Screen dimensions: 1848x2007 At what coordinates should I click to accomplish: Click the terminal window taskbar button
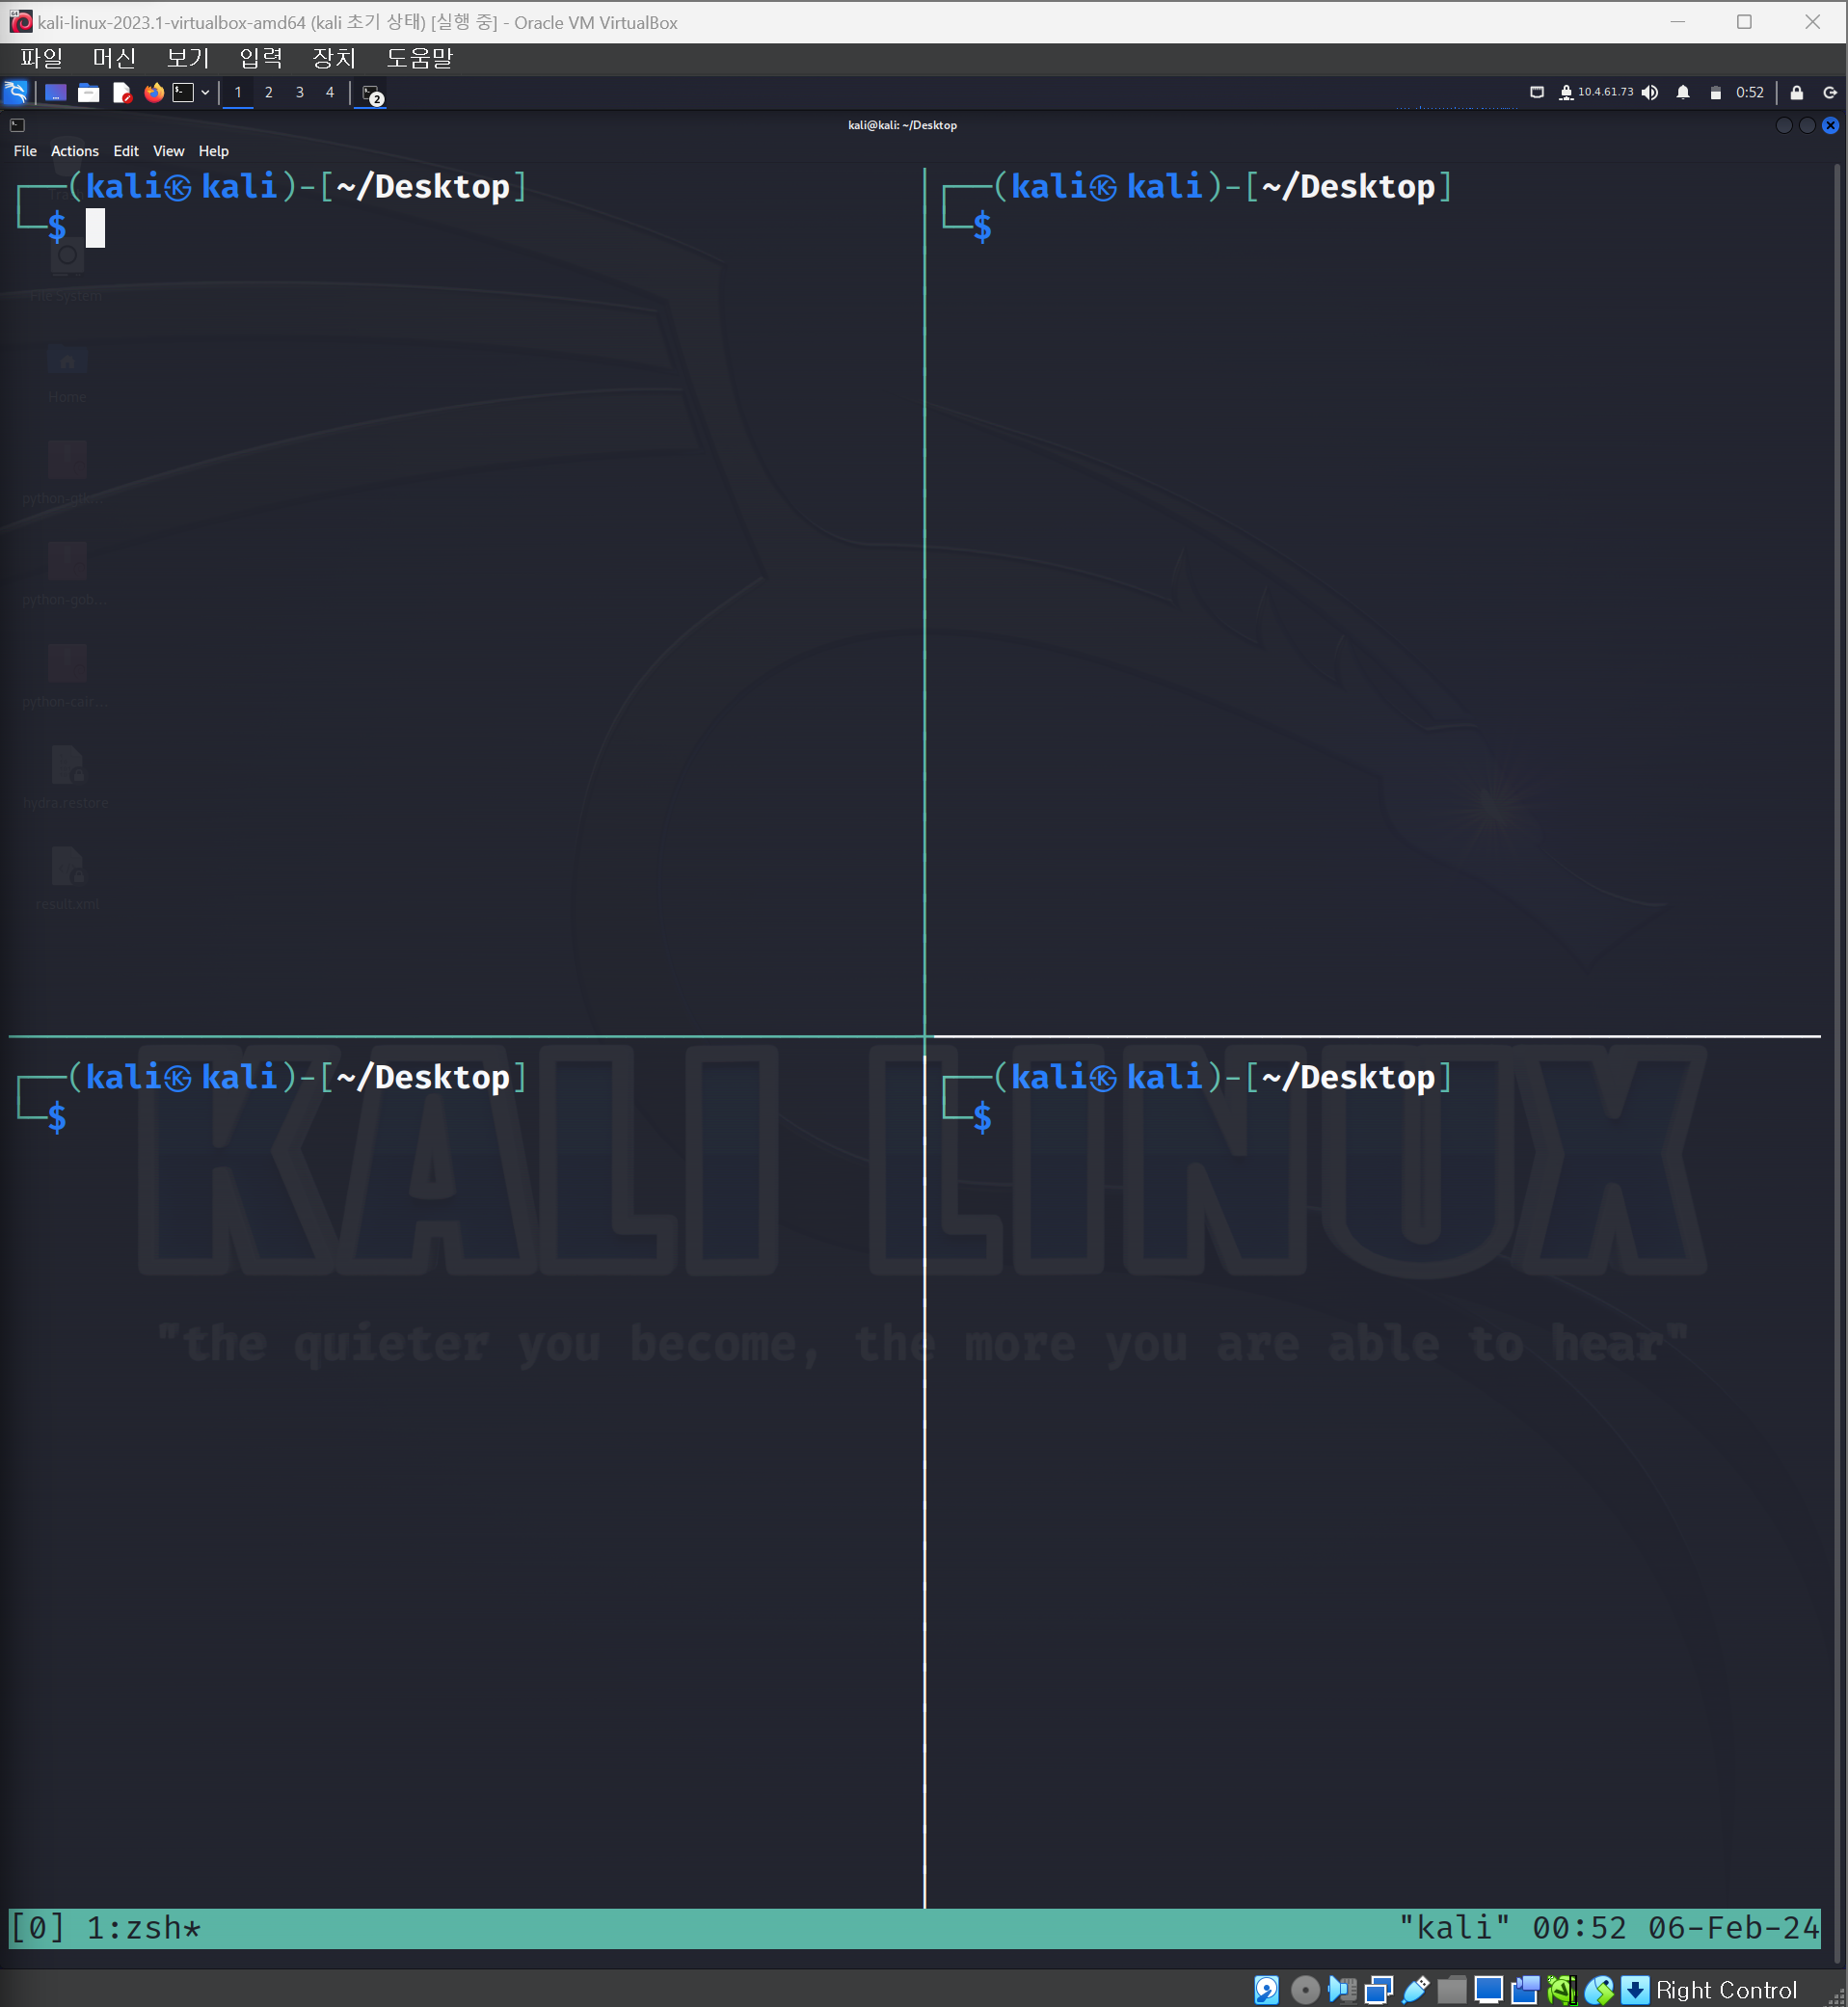pos(372,94)
